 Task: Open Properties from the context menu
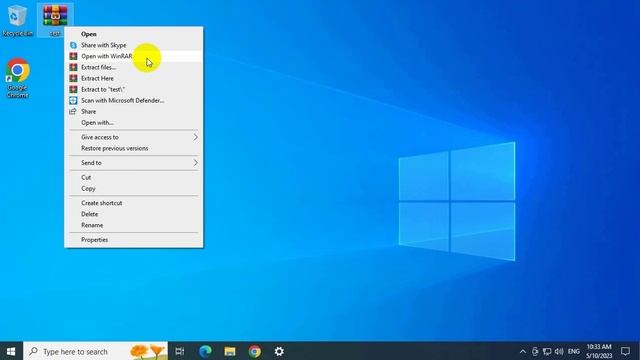pyautogui.click(x=134, y=240)
